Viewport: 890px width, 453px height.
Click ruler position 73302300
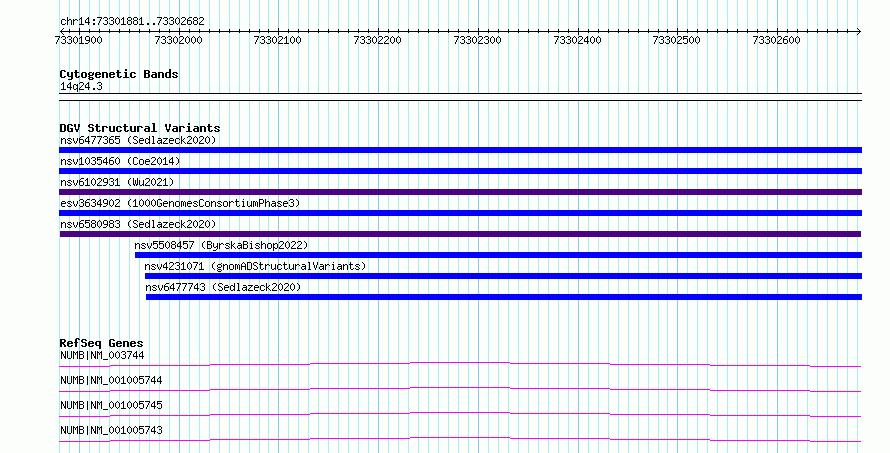coord(477,40)
